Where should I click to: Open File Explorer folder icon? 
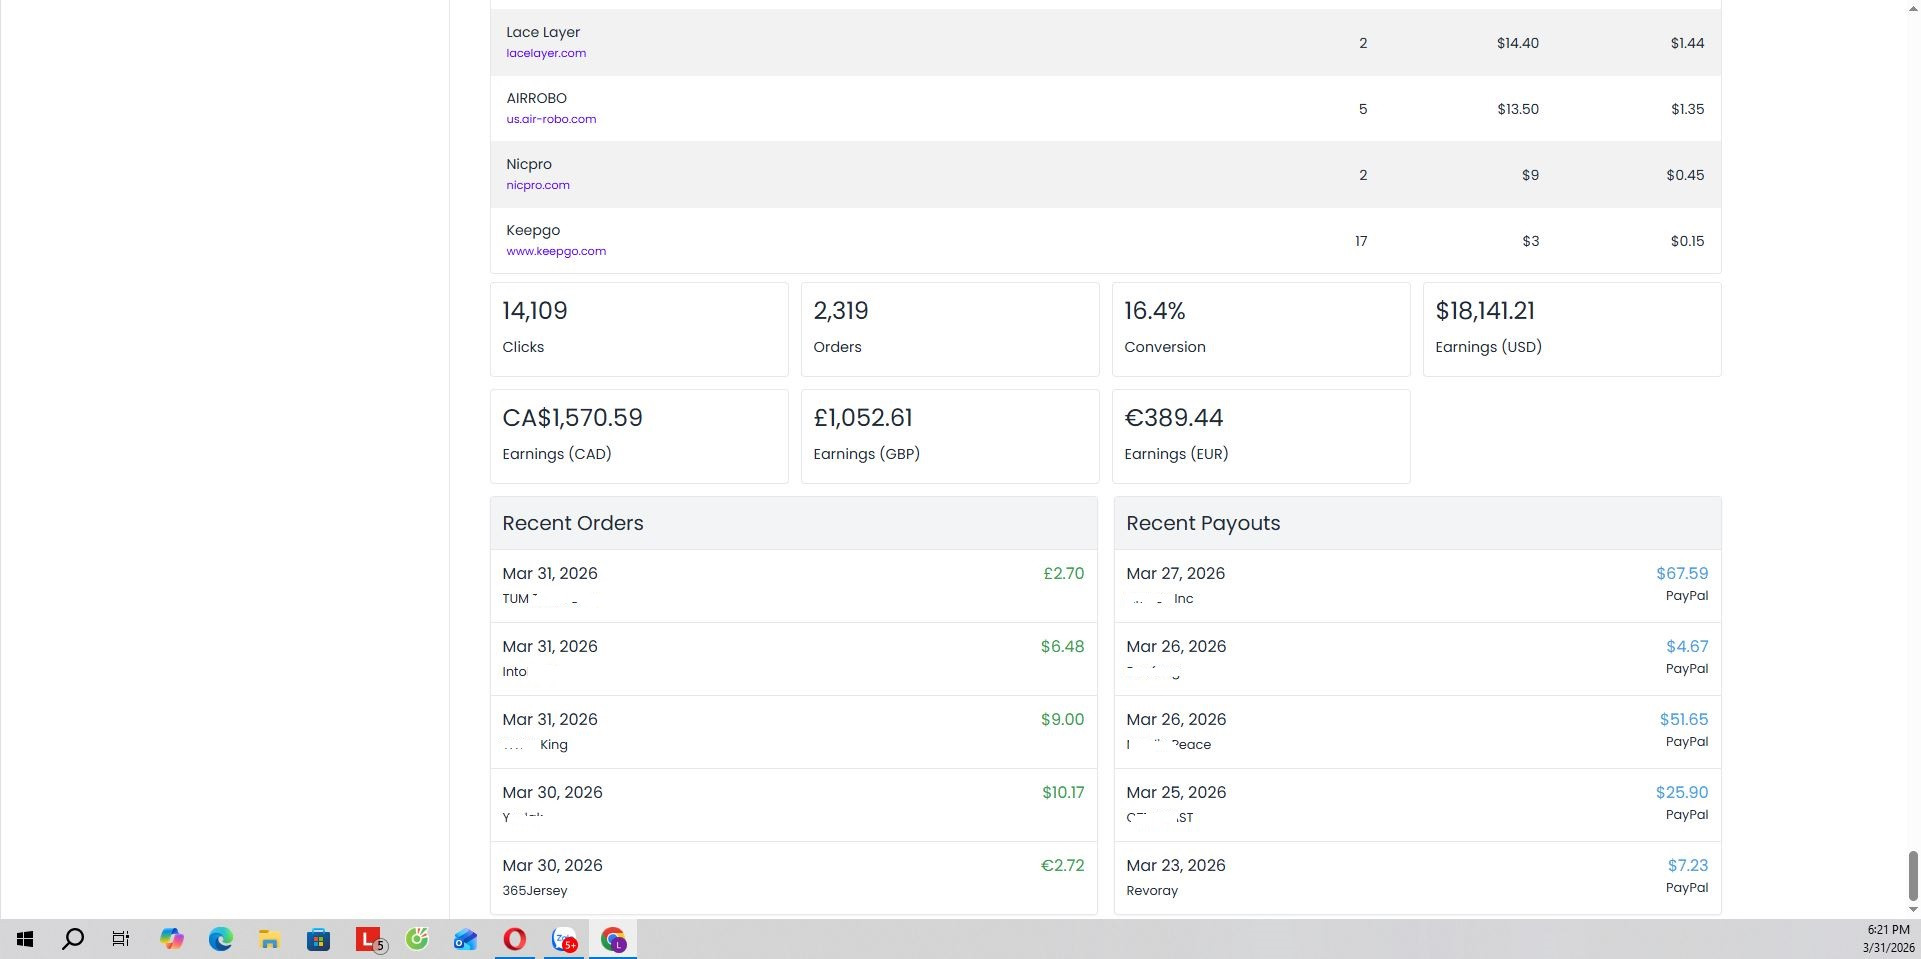[269, 939]
